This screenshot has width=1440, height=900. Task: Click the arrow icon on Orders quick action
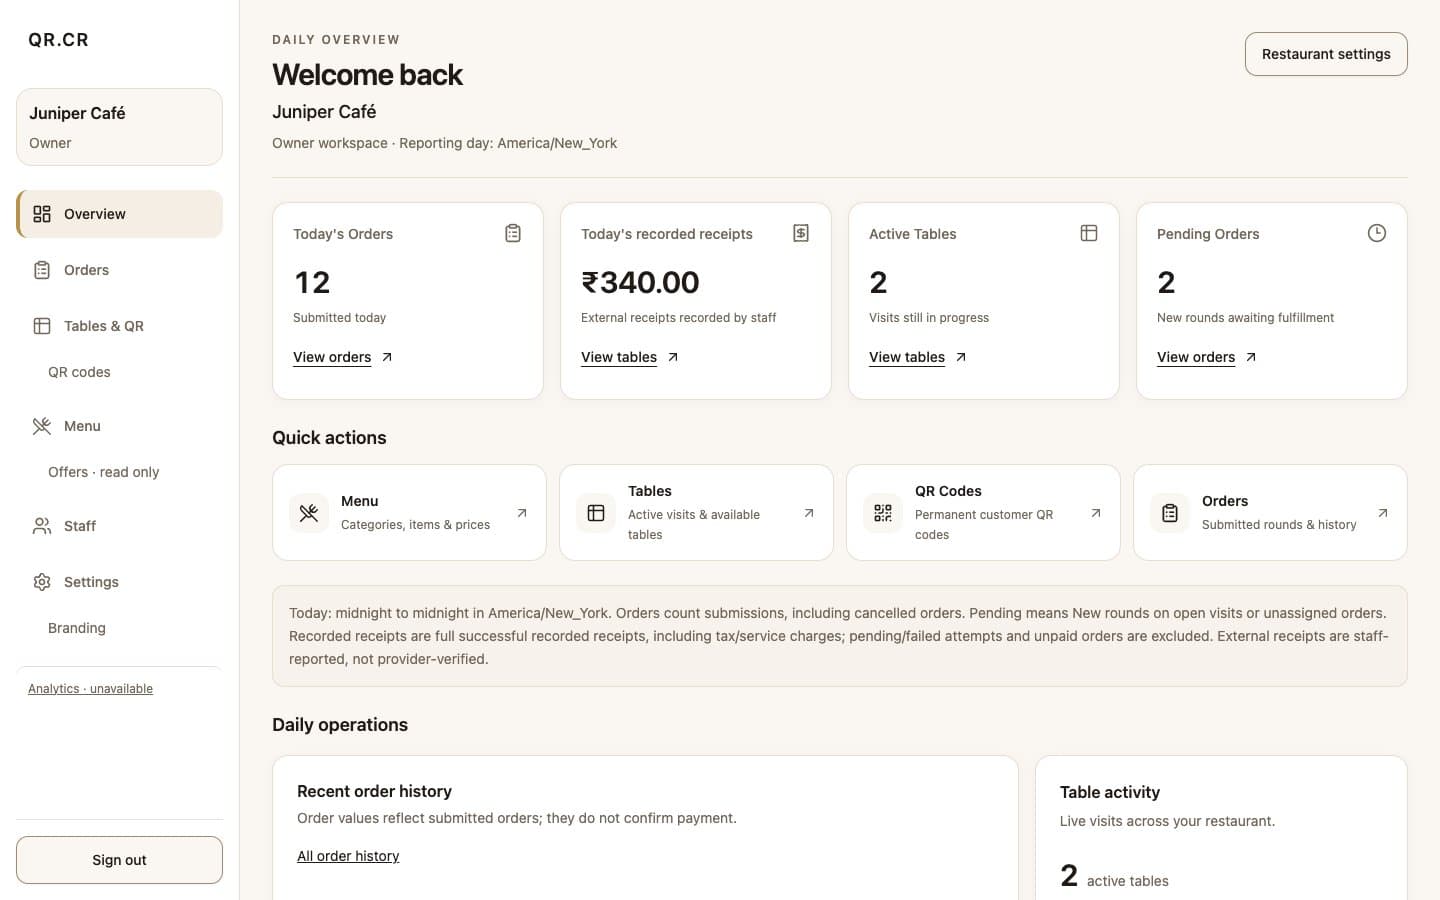click(x=1383, y=513)
